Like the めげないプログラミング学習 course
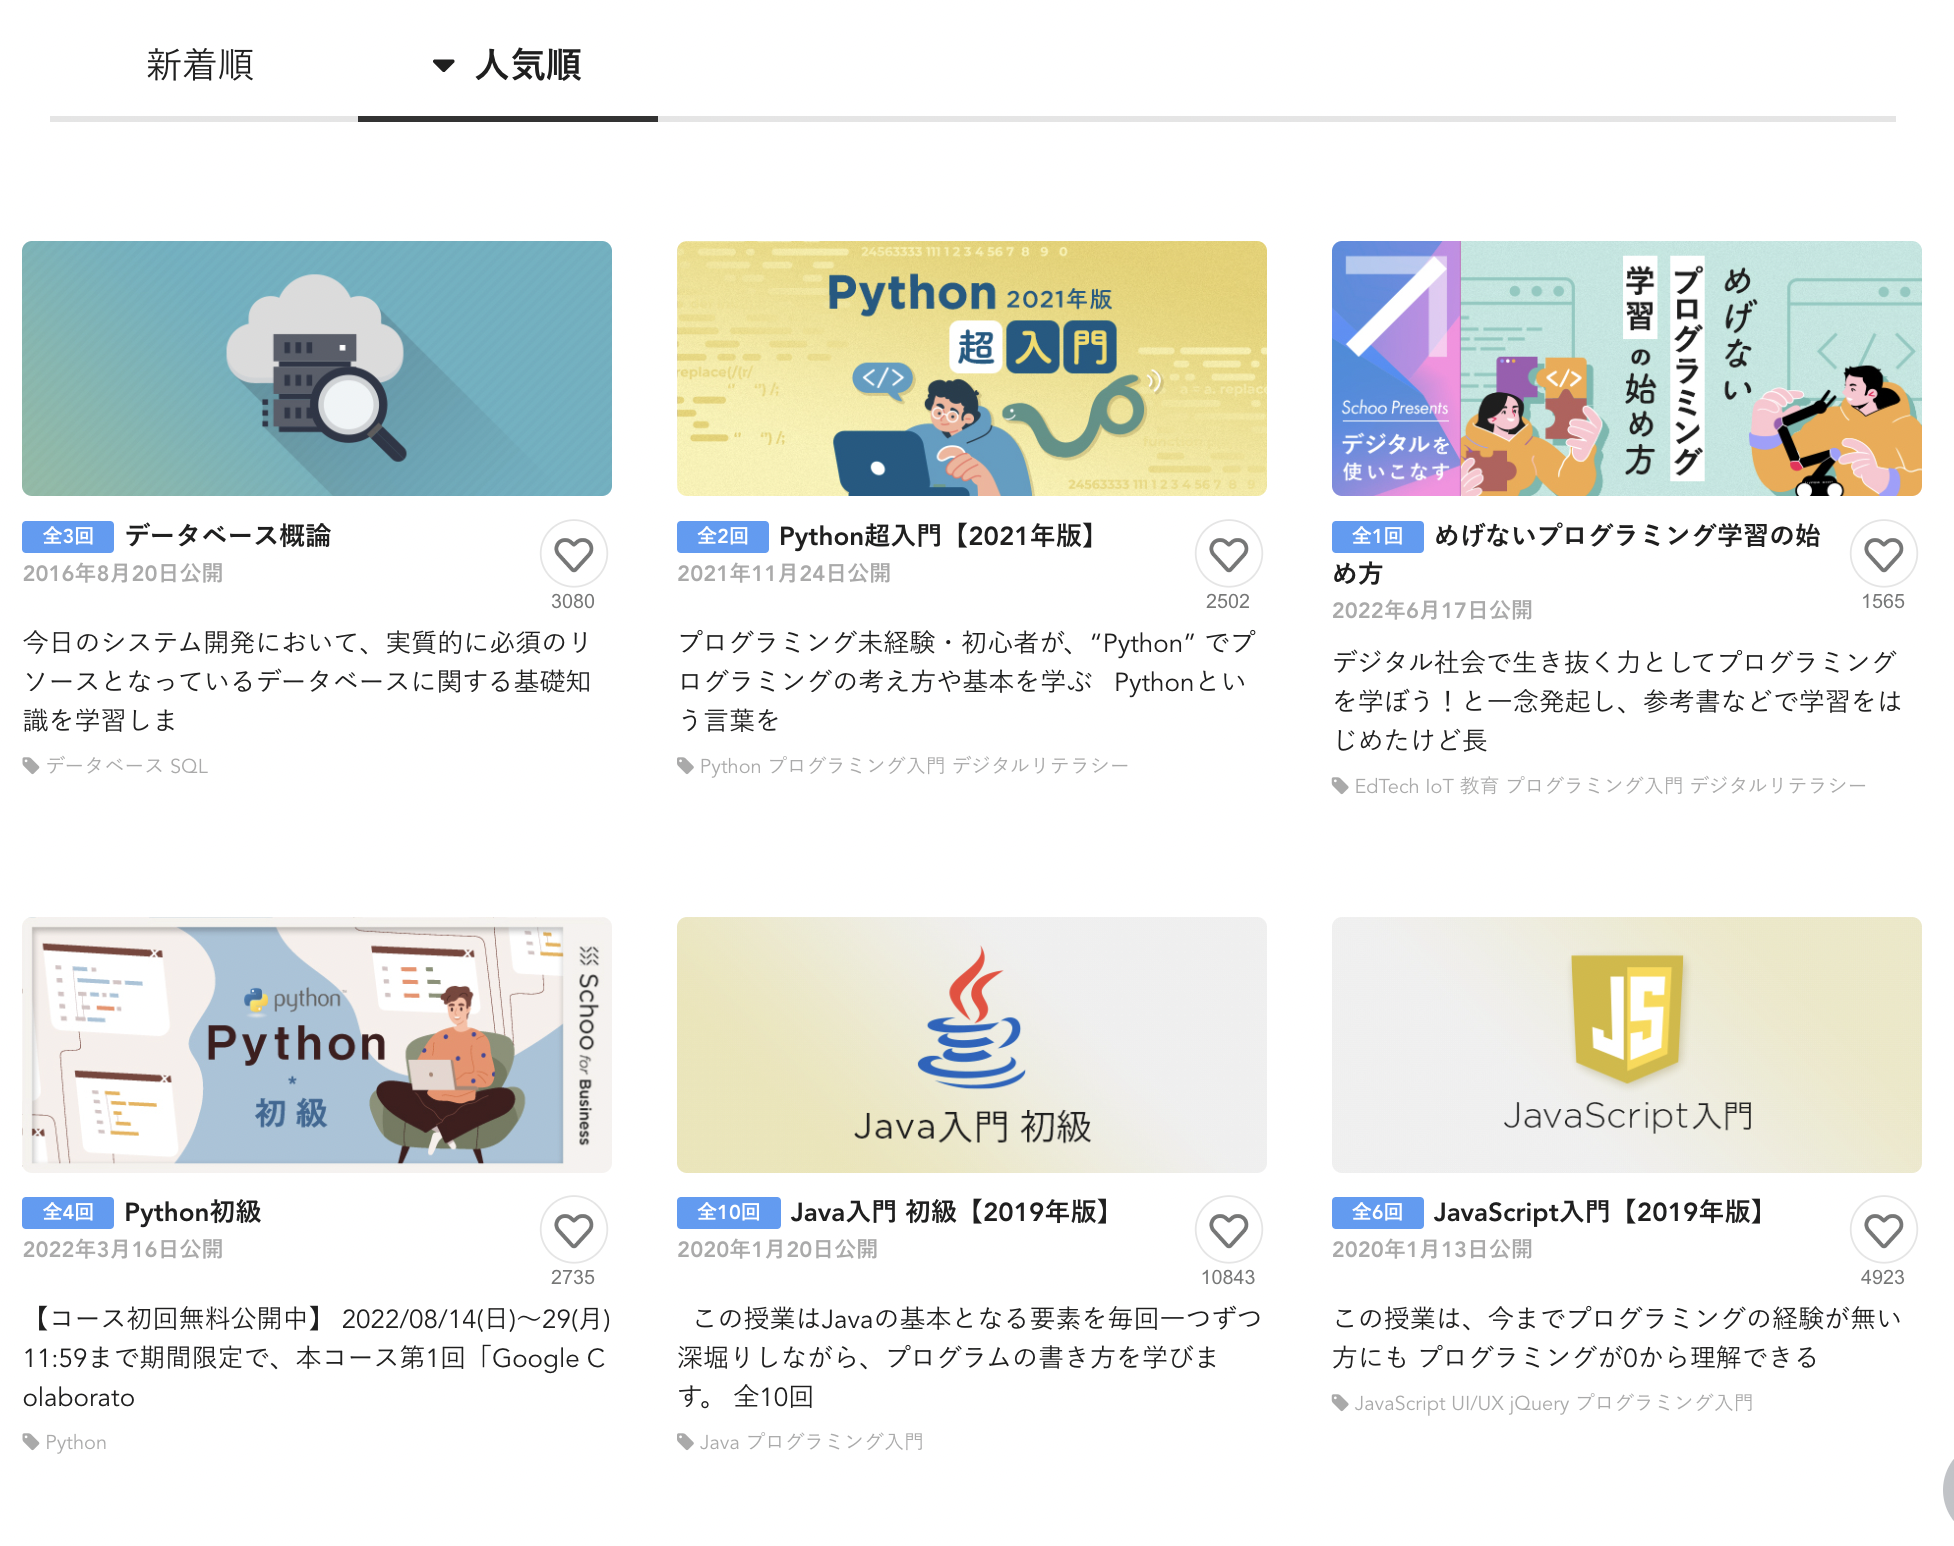 (x=1883, y=554)
